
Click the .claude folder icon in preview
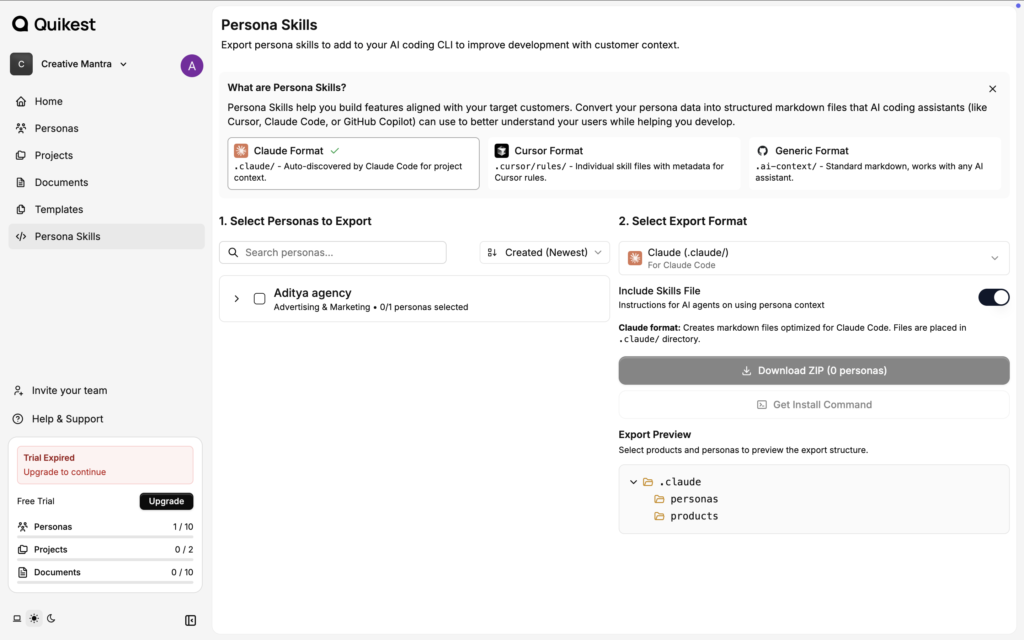click(648, 482)
